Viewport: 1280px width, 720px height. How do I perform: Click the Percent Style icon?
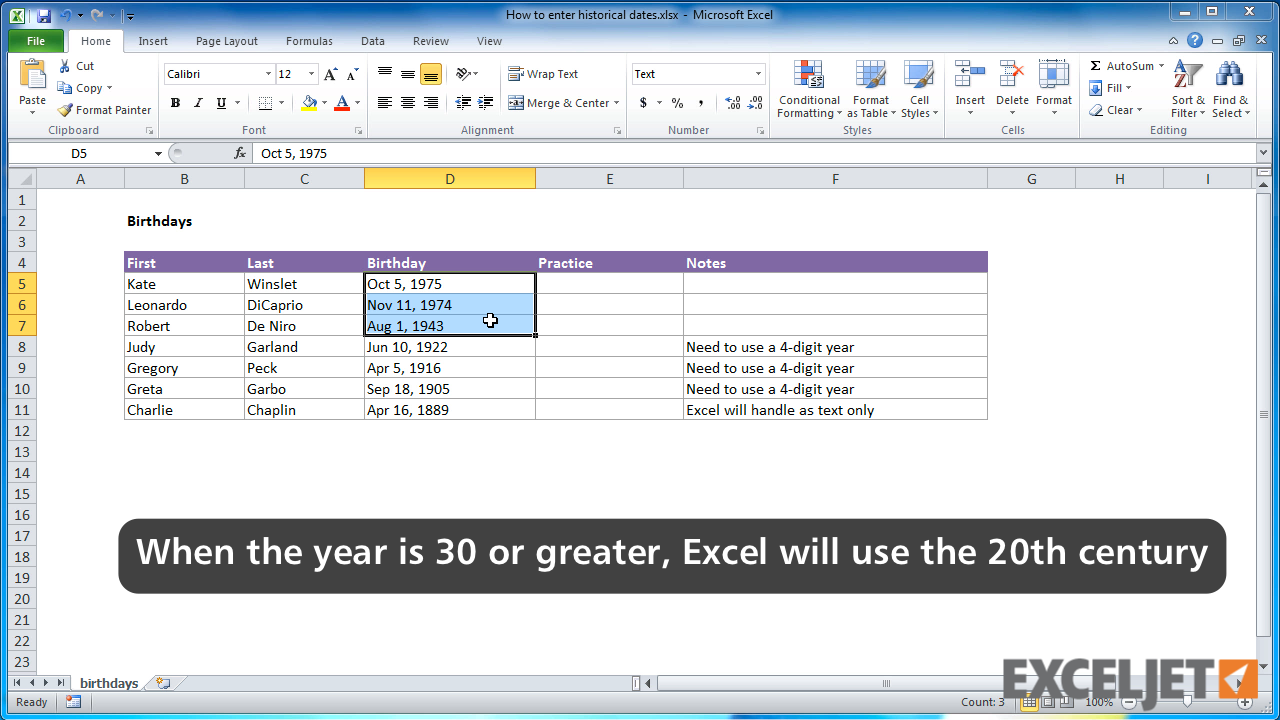(x=677, y=103)
